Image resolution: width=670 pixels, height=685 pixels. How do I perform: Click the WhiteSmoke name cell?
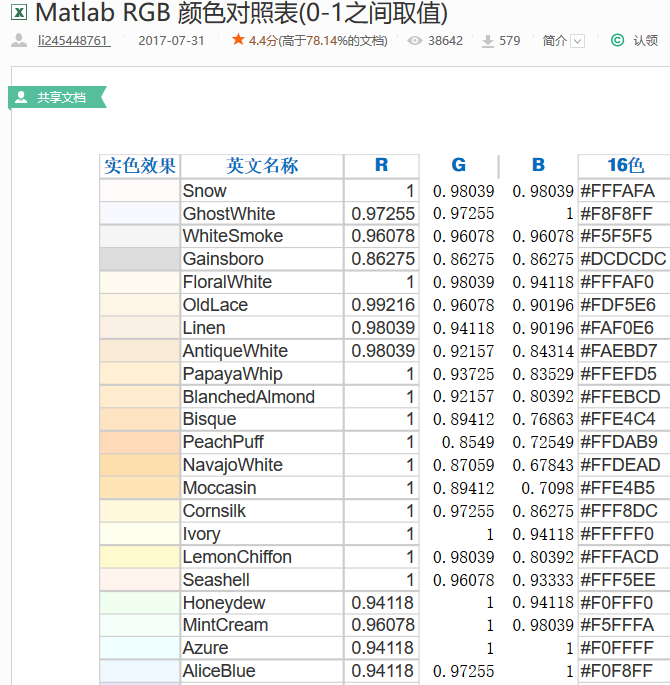(262, 236)
